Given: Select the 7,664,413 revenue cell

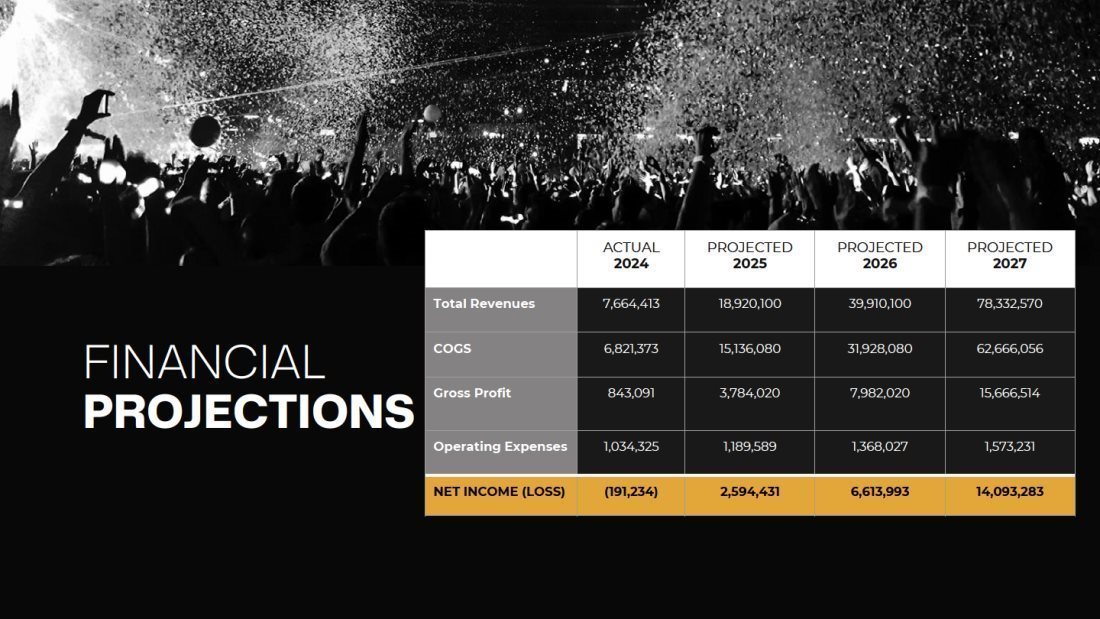Looking at the screenshot, I should [631, 310].
